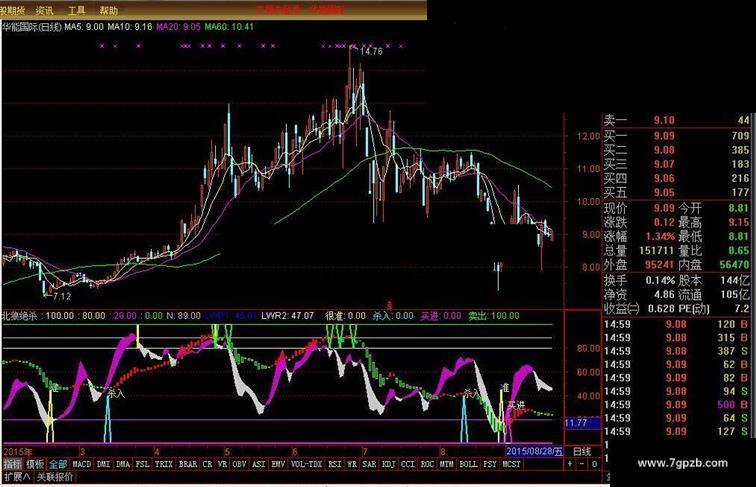
Task: Switch indicator to VR
Action: click(222, 464)
